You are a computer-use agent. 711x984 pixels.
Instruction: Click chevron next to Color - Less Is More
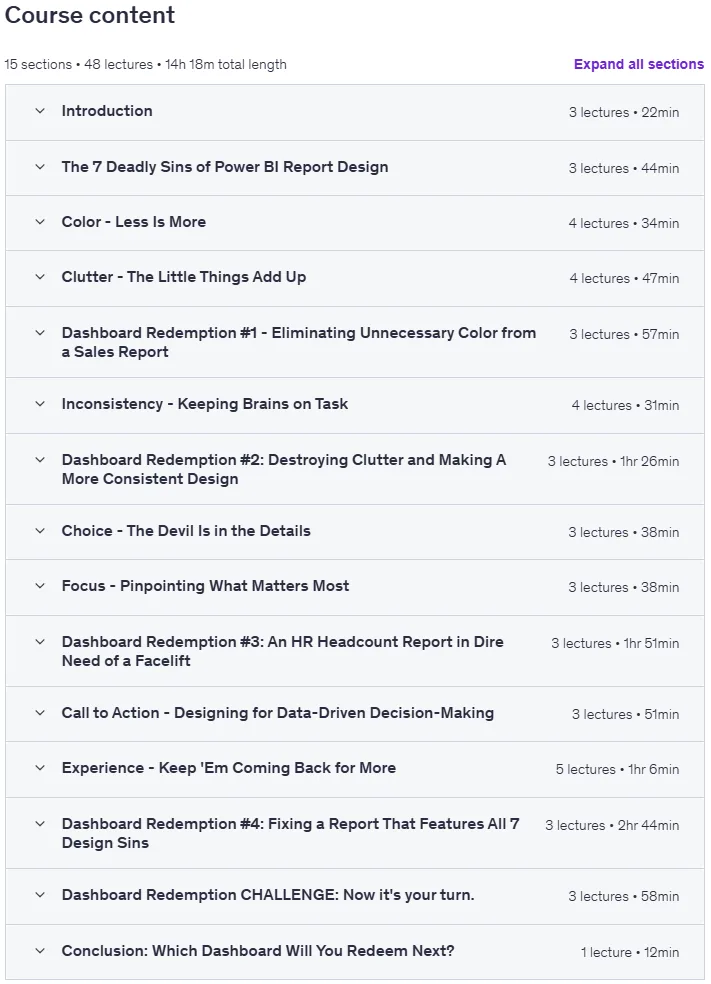click(x=40, y=222)
